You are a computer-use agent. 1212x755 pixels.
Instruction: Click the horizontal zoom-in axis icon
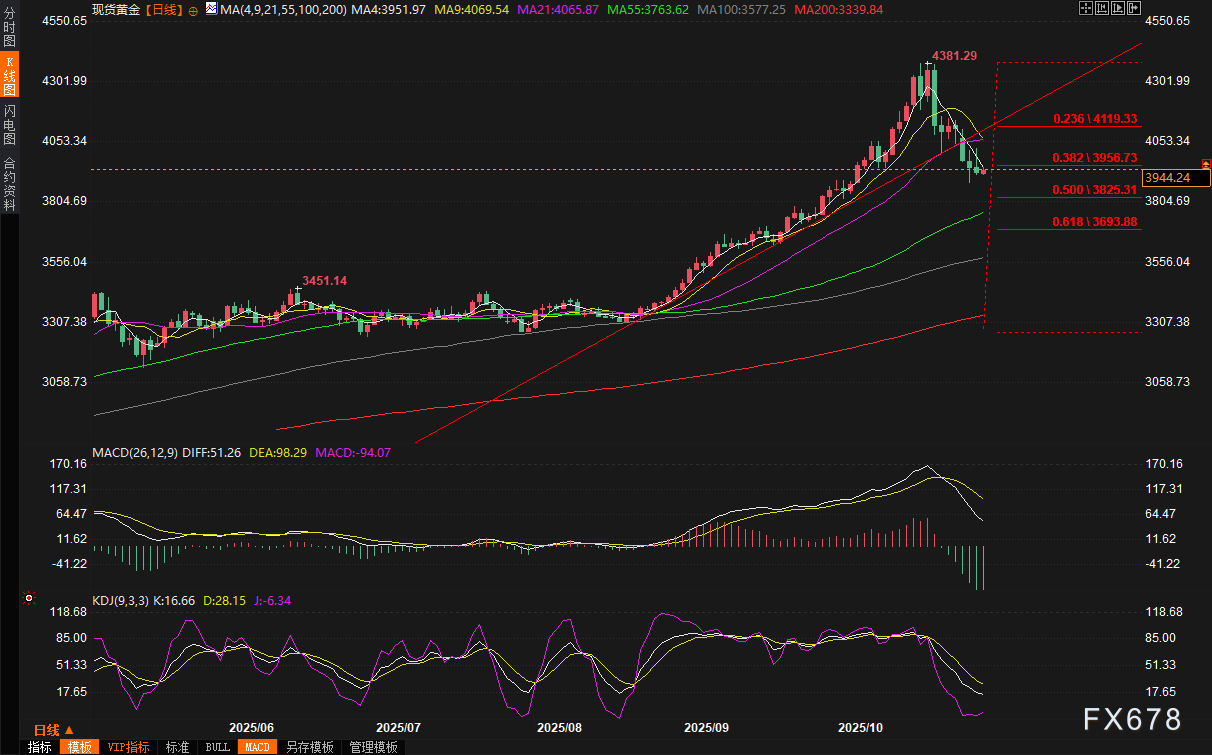(1101, 8)
